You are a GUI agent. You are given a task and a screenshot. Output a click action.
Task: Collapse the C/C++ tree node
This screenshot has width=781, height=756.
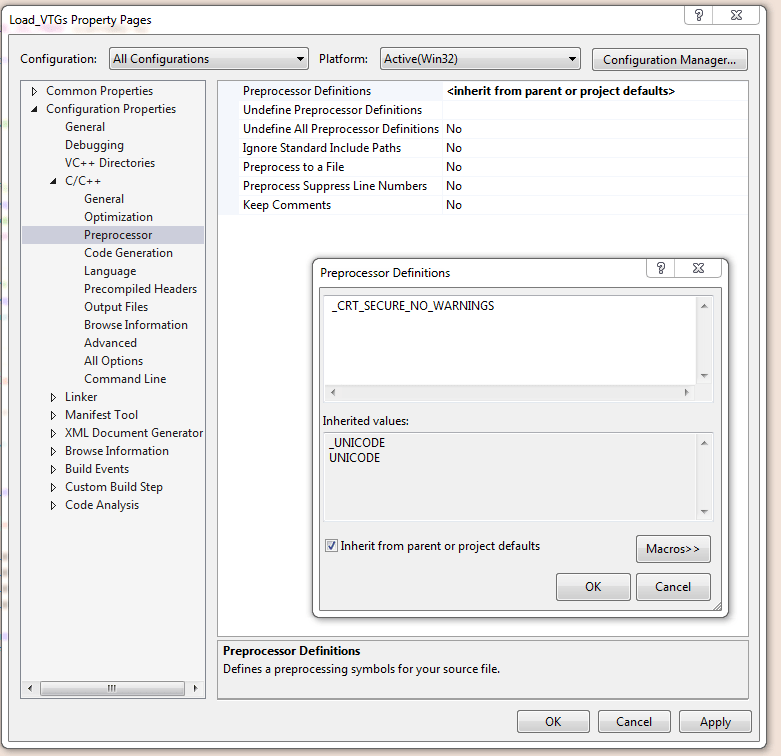click(x=53, y=181)
